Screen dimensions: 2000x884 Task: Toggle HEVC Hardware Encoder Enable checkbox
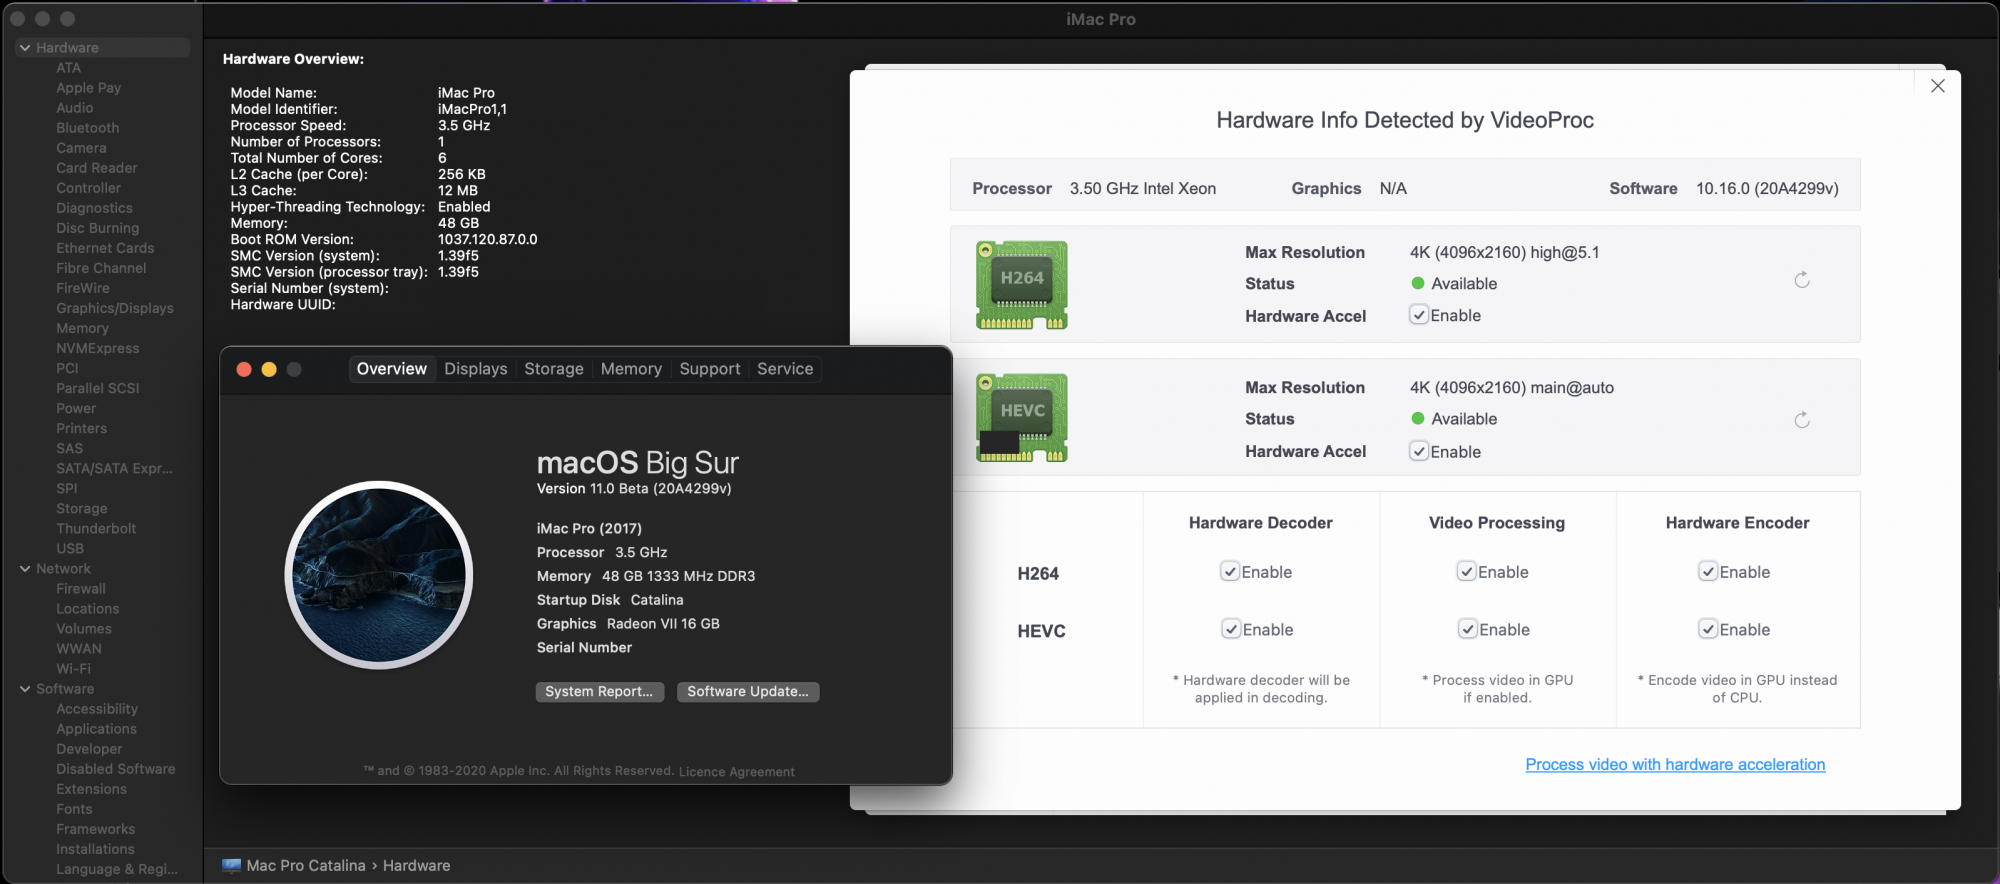click(x=1708, y=629)
